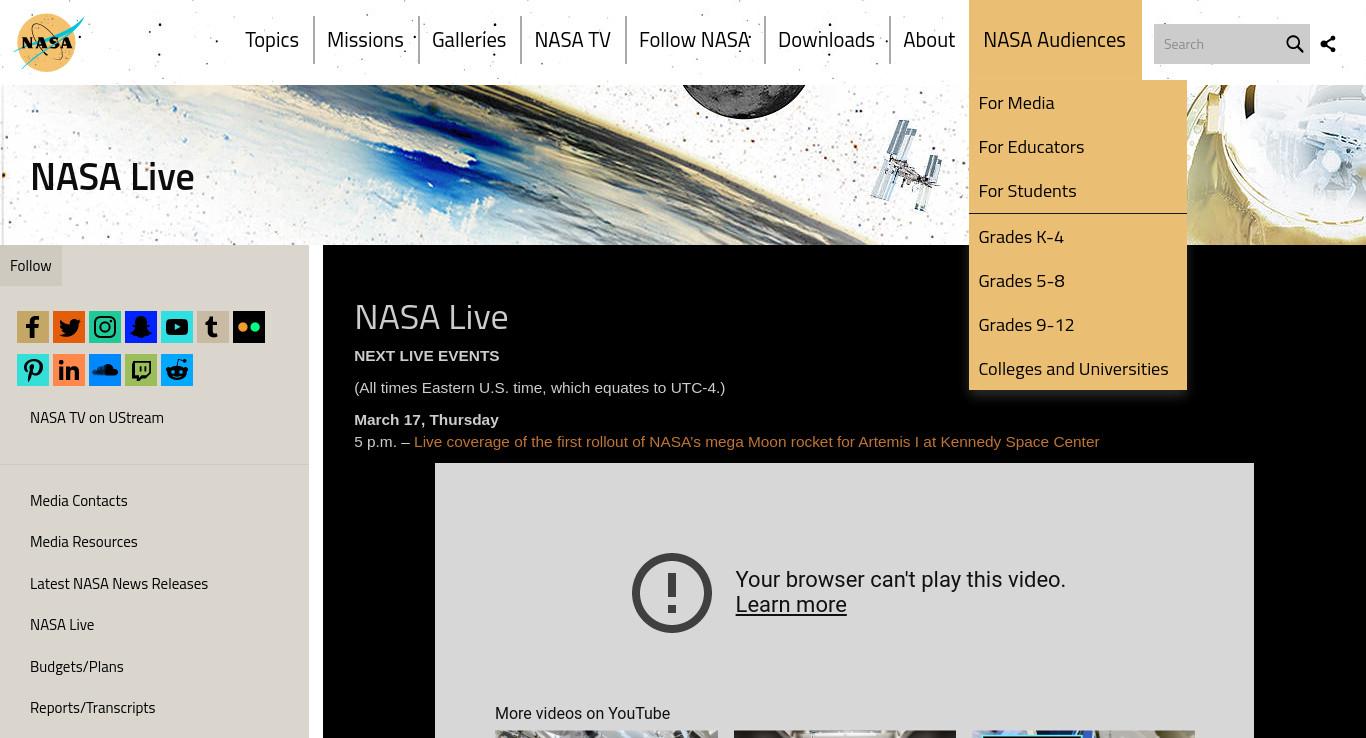Click the search magnifier icon
The image size is (1366, 738).
coord(1294,44)
